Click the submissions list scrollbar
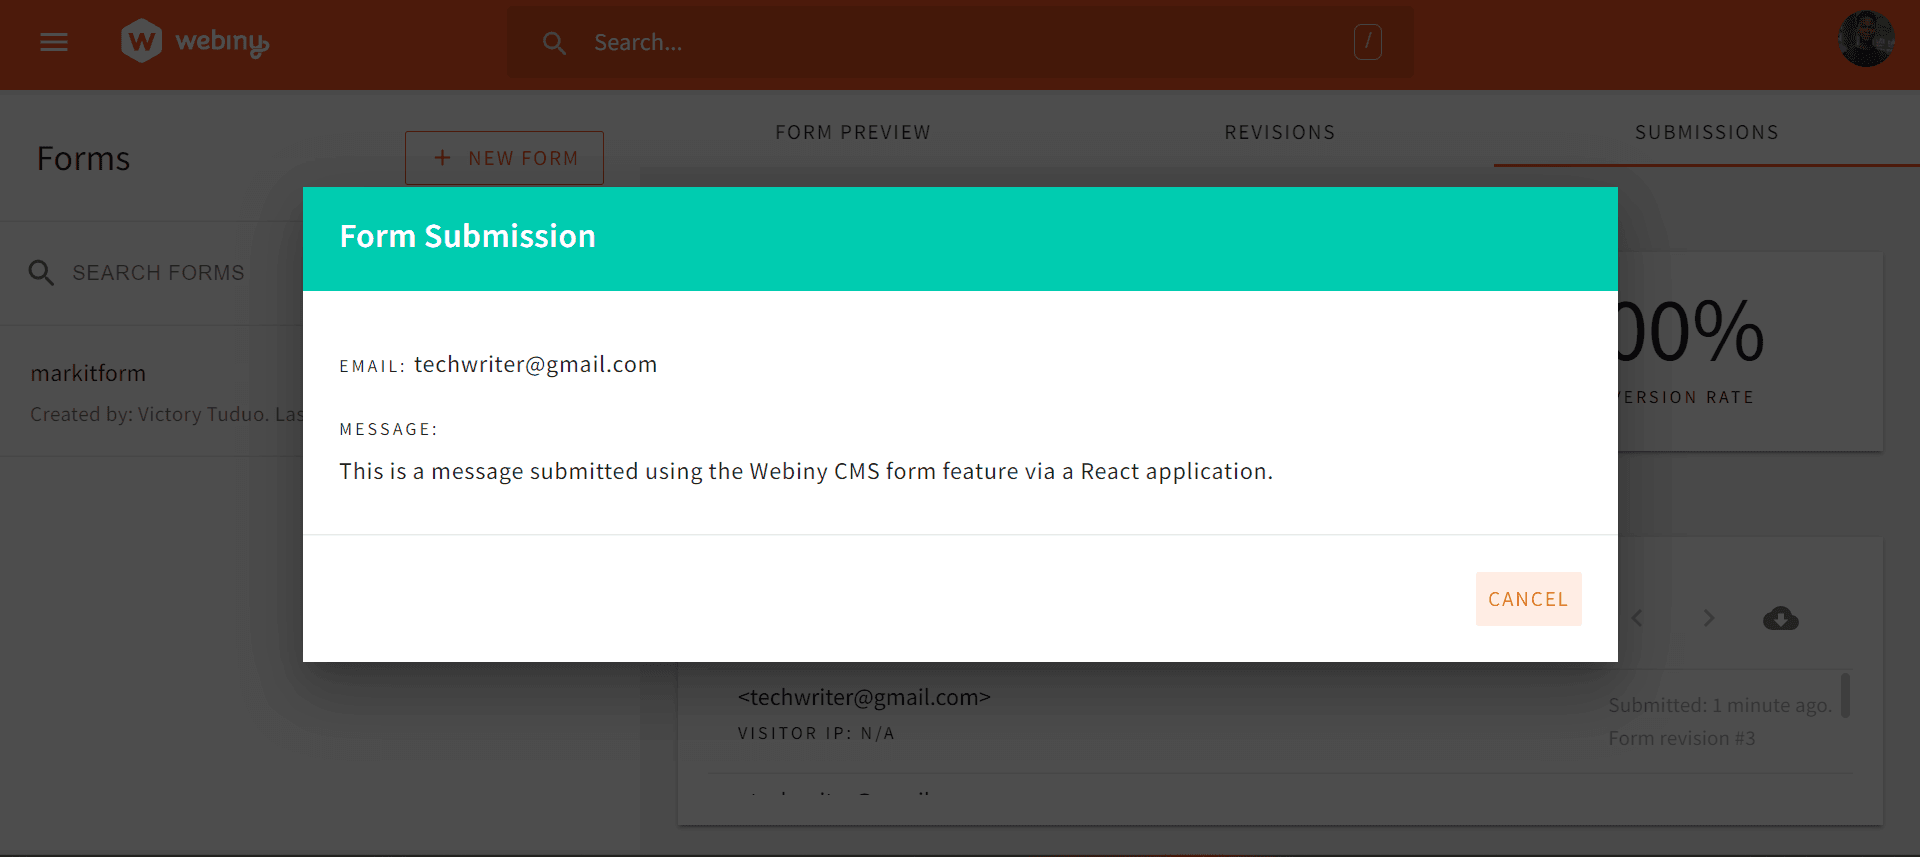The height and width of the screenshot is (857, 1920). tap(1845, 696)
